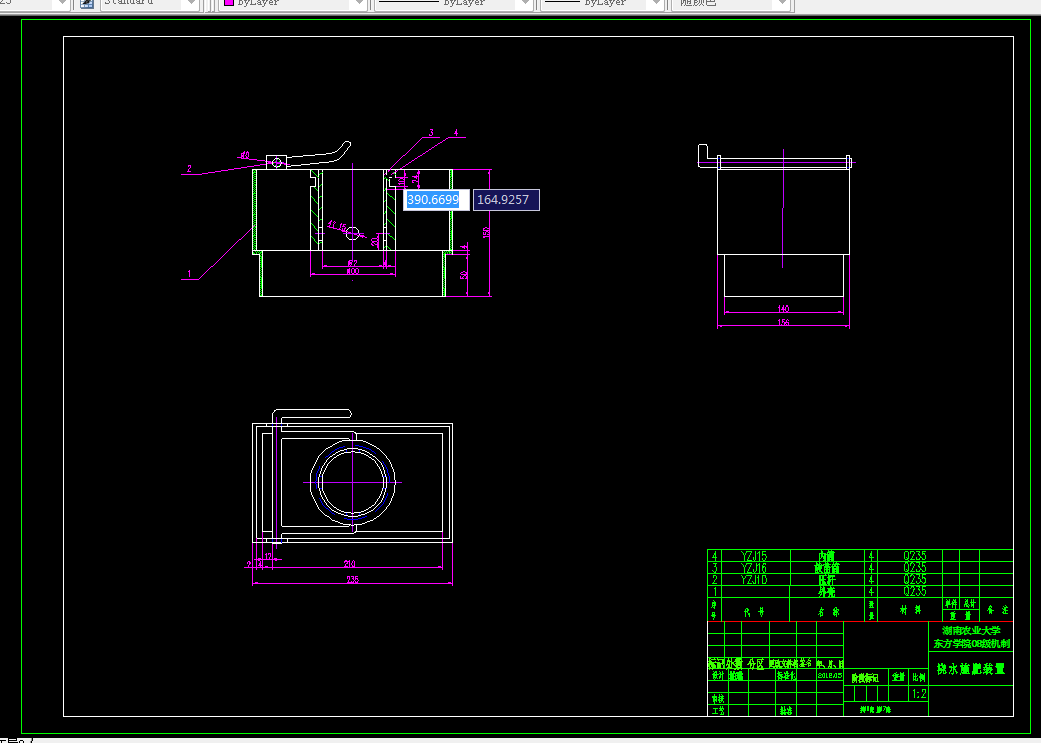Viewport: 1041px width, 743px height.
Task: Click the 2012.05 date cell
Action: coord(830,675)
